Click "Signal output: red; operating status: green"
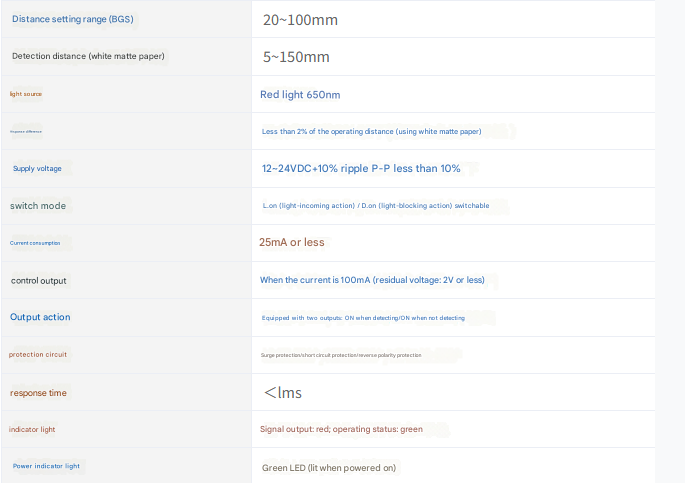The height and width of the screenshot is (483, 685). pos(341,429)
